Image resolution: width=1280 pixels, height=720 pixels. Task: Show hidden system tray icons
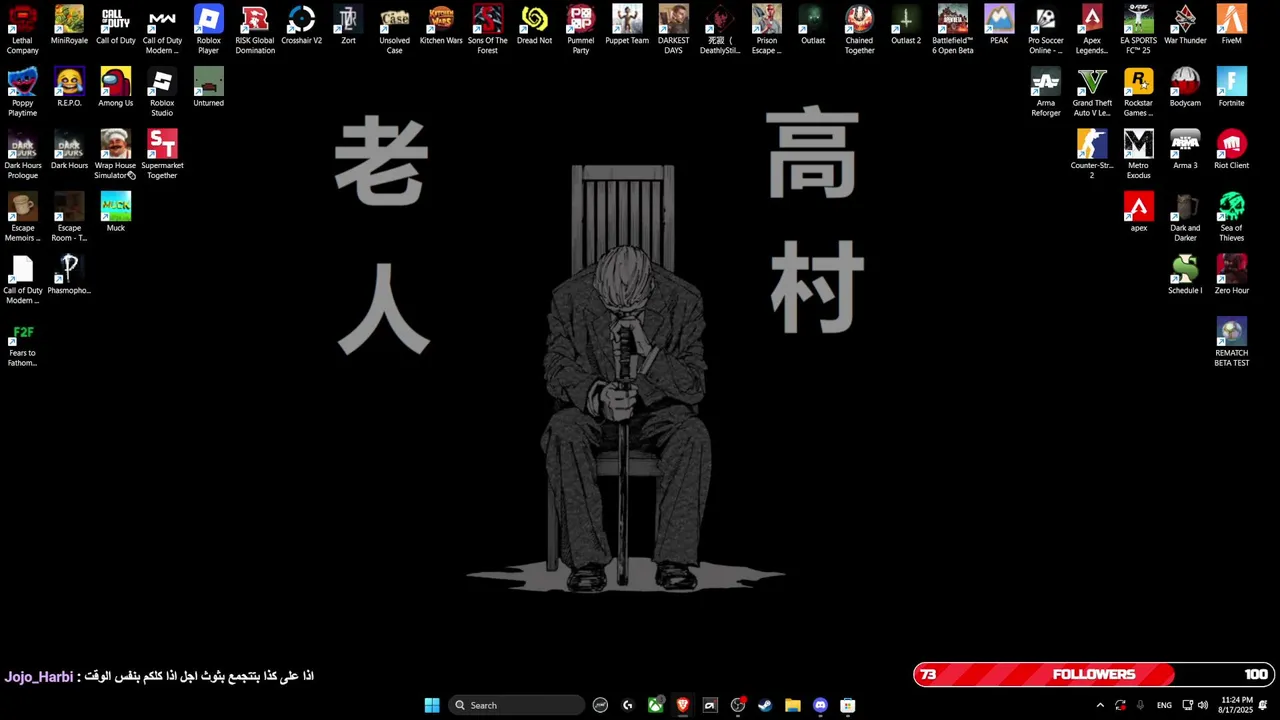pyautogui.click(x=1100, y=705)
